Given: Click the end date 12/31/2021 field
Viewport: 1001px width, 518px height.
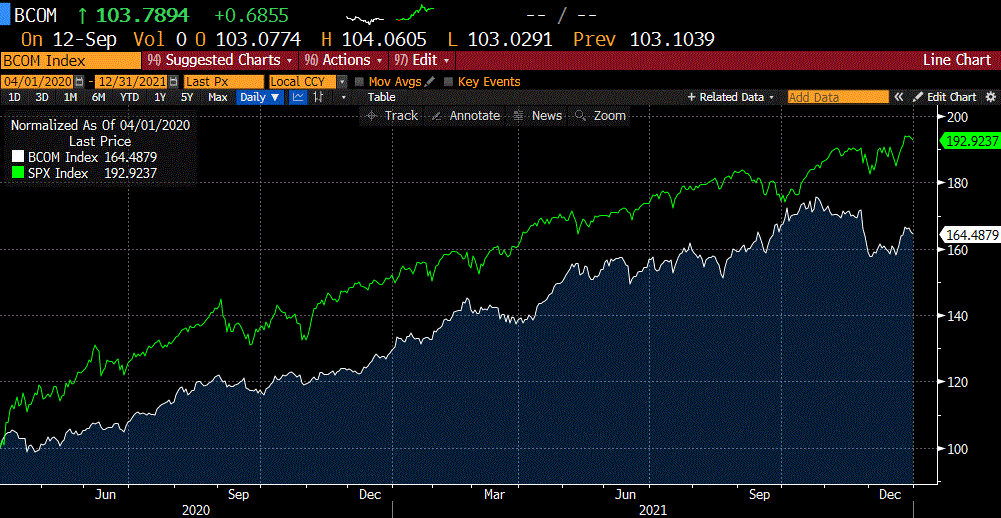Looking at the screenshot, I should (x=132, y=82).
